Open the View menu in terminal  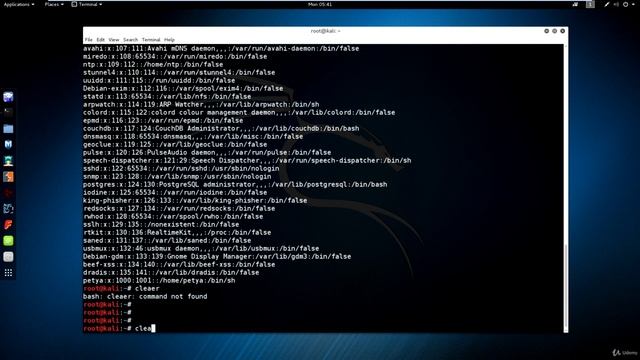114,40
